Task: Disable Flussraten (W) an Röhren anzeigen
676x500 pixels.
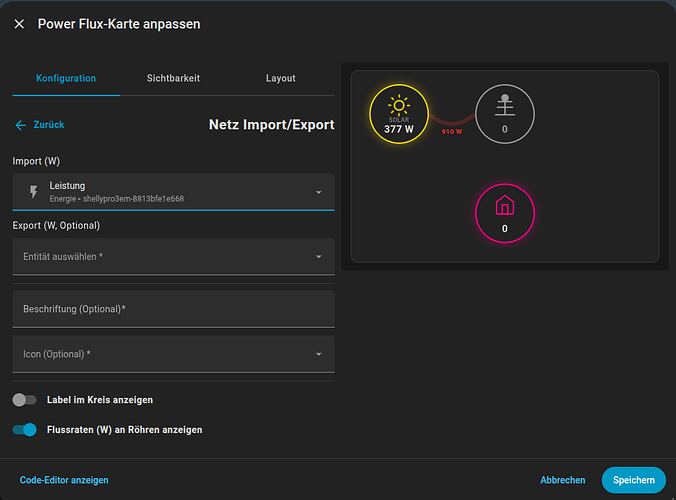Action: pyautogui.click(x=25, y=430)
